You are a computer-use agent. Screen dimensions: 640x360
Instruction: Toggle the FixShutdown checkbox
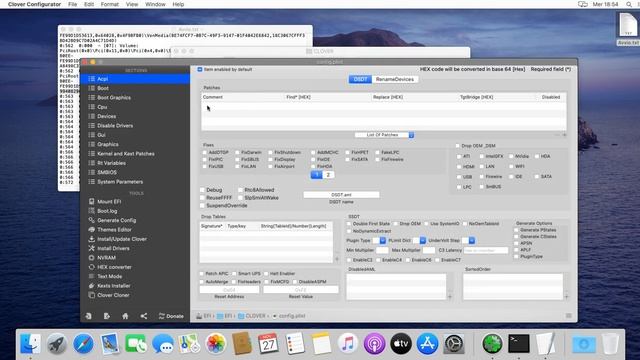pyautogui.click(x=270, y=152)
